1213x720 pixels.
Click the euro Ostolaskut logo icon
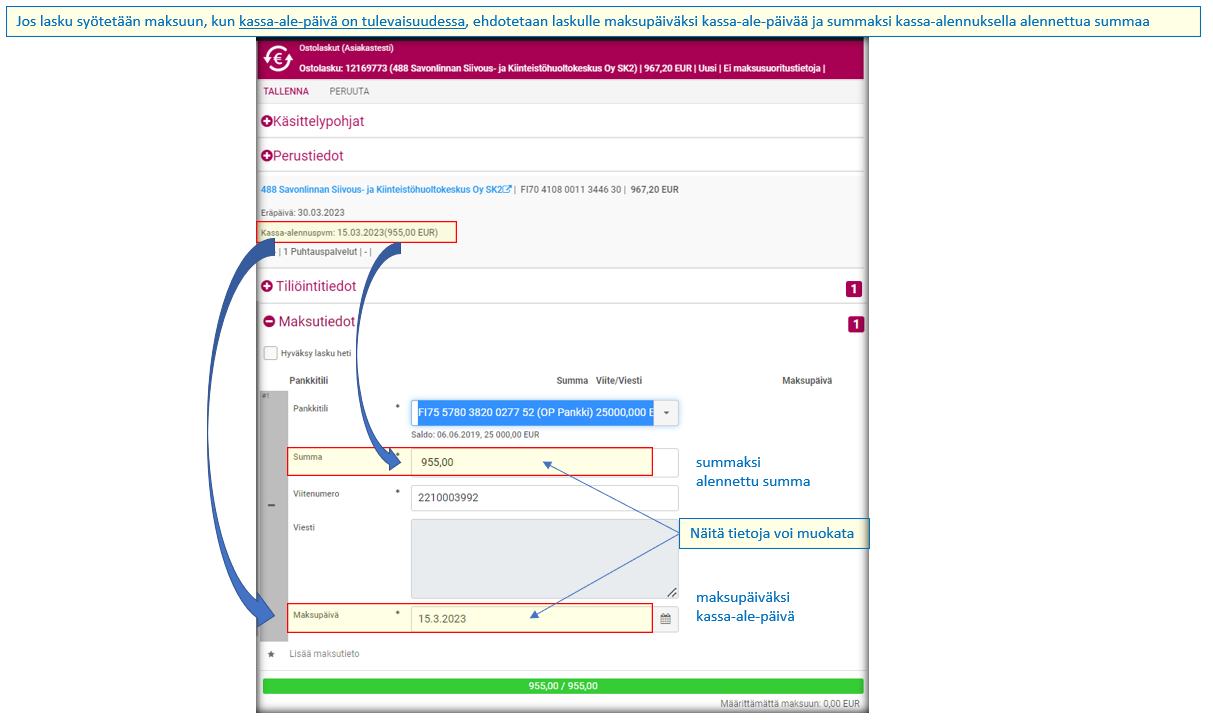coord(278,59)
